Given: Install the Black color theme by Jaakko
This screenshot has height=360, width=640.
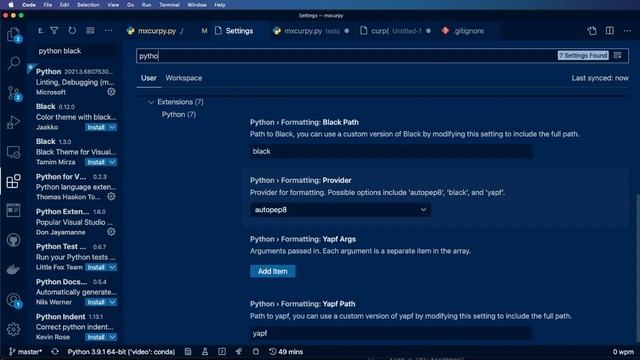Looking at the screenshot, I should 96,127.
